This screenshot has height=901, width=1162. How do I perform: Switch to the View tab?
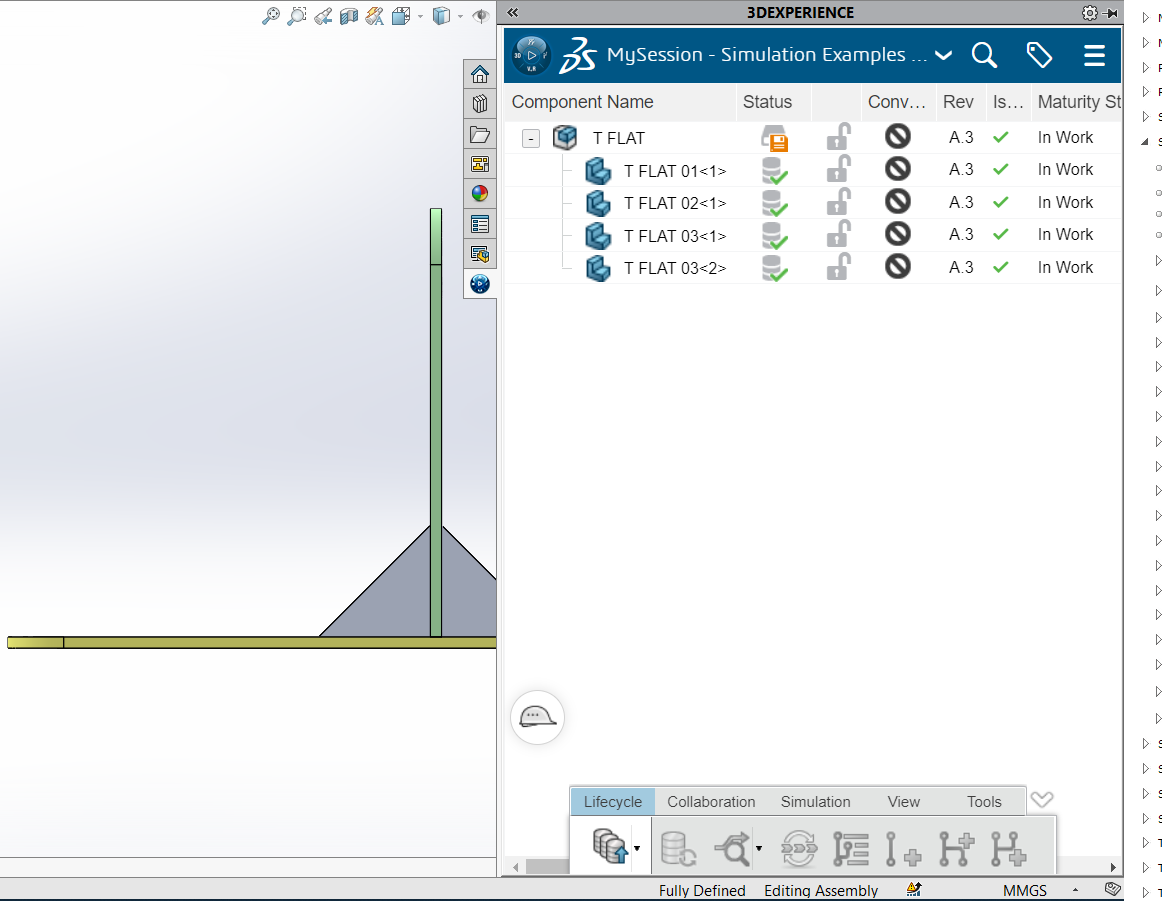pyautogui.click(x=903, y=802)
